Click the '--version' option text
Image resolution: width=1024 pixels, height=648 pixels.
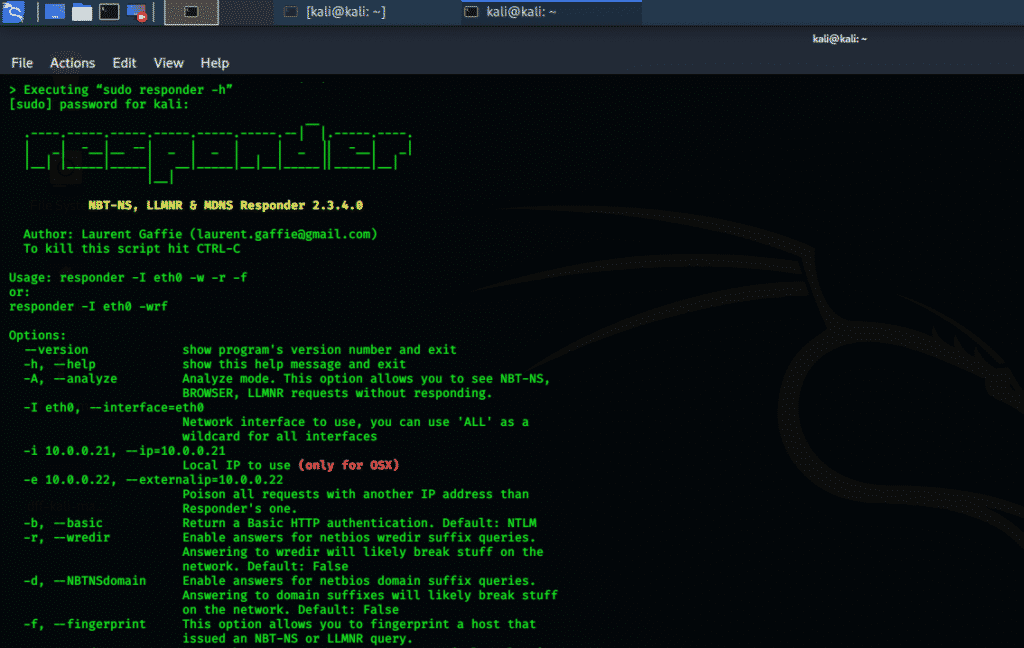click(x=56, y=349)
